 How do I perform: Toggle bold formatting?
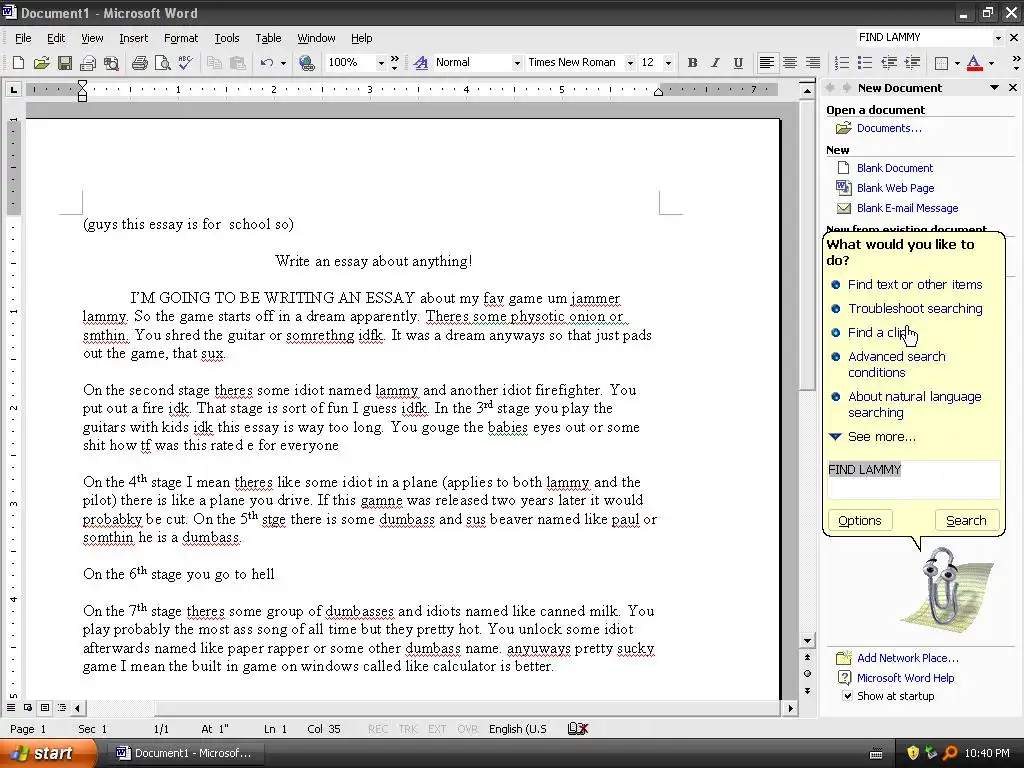[692, 63]
